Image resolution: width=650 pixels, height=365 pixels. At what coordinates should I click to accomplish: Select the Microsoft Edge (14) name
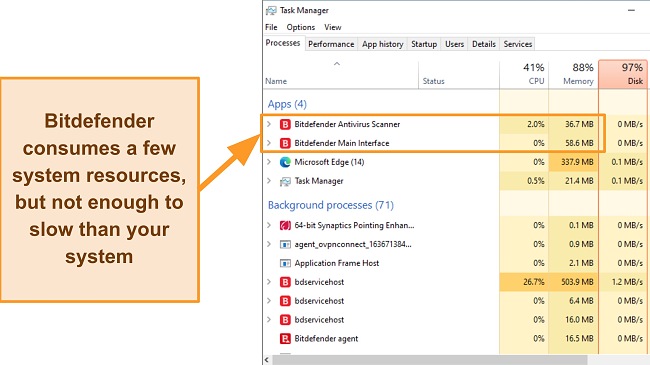[329, 162]
